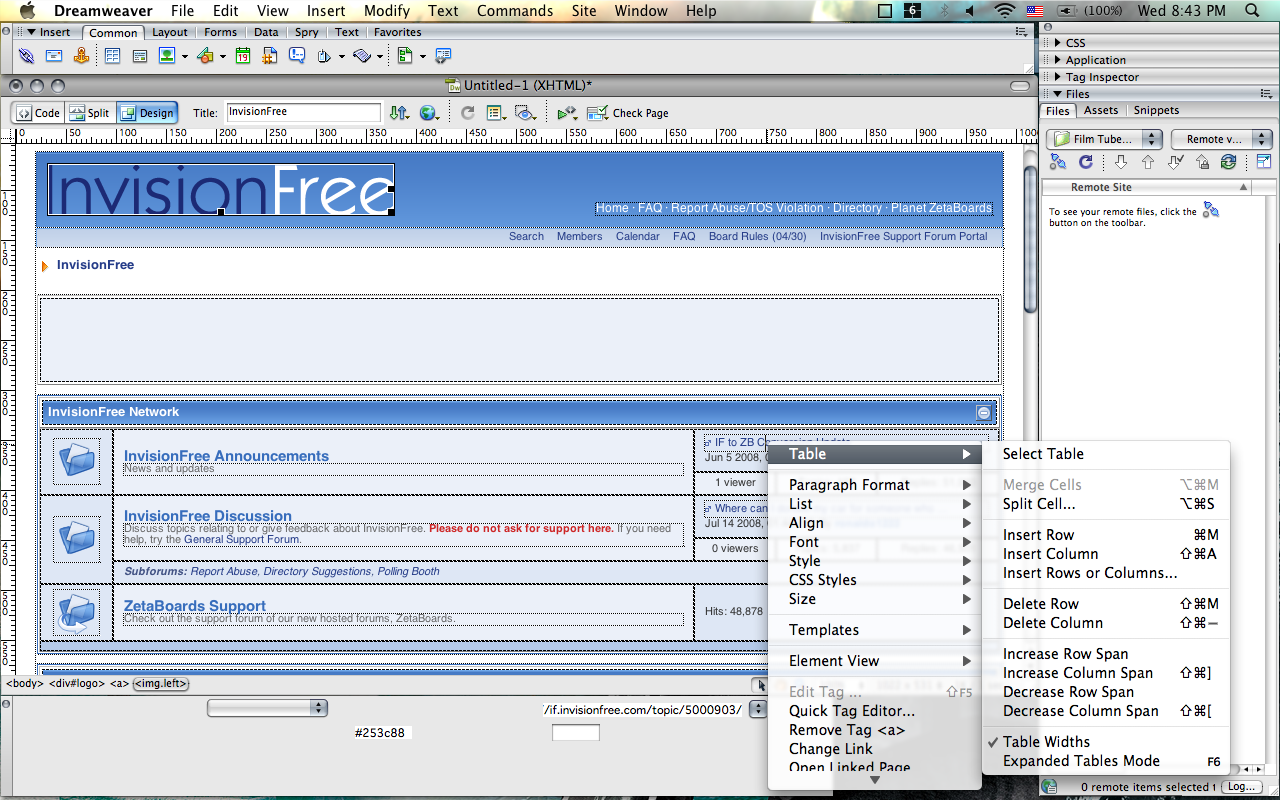Screen dimensions: 1280x800
Task: Enable Expanded Tables Mode
Action: [x=1105, y=761]
